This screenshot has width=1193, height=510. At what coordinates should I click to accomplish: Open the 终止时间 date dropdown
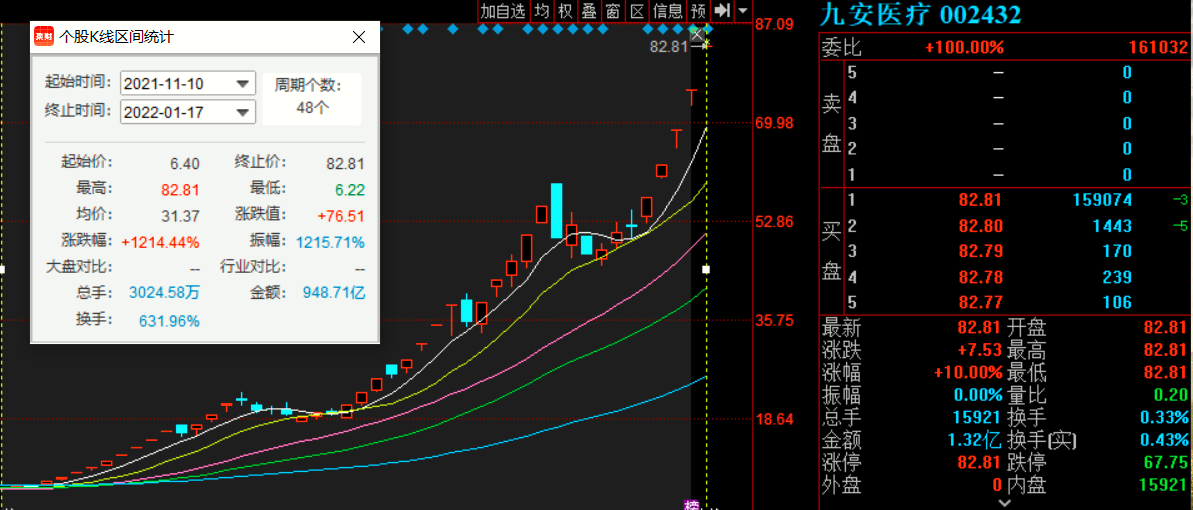point(243,112)
